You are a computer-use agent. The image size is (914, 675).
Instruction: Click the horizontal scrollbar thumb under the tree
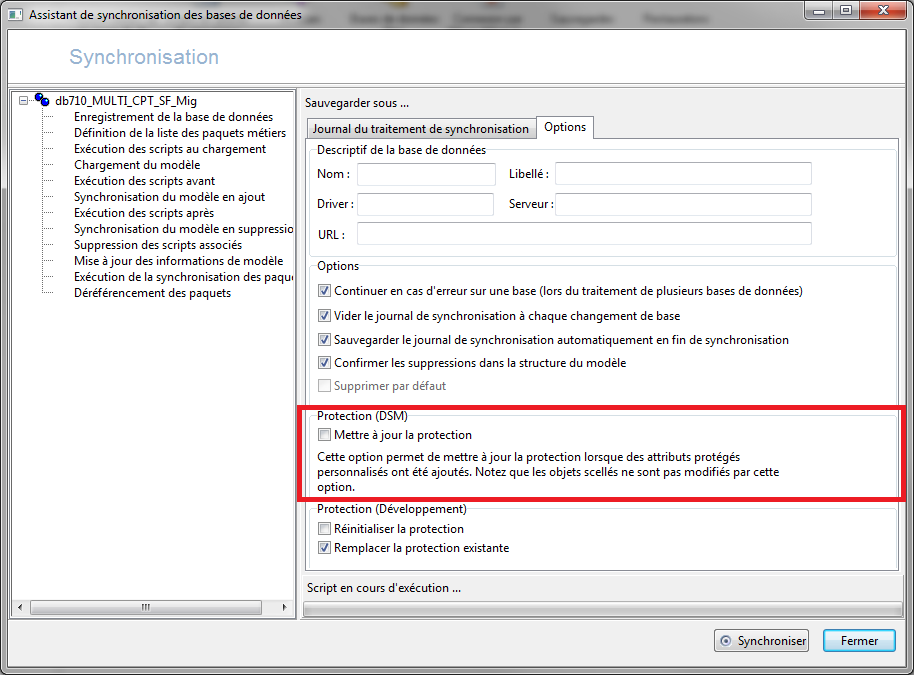pyautogui.click(x=146, y=607)
